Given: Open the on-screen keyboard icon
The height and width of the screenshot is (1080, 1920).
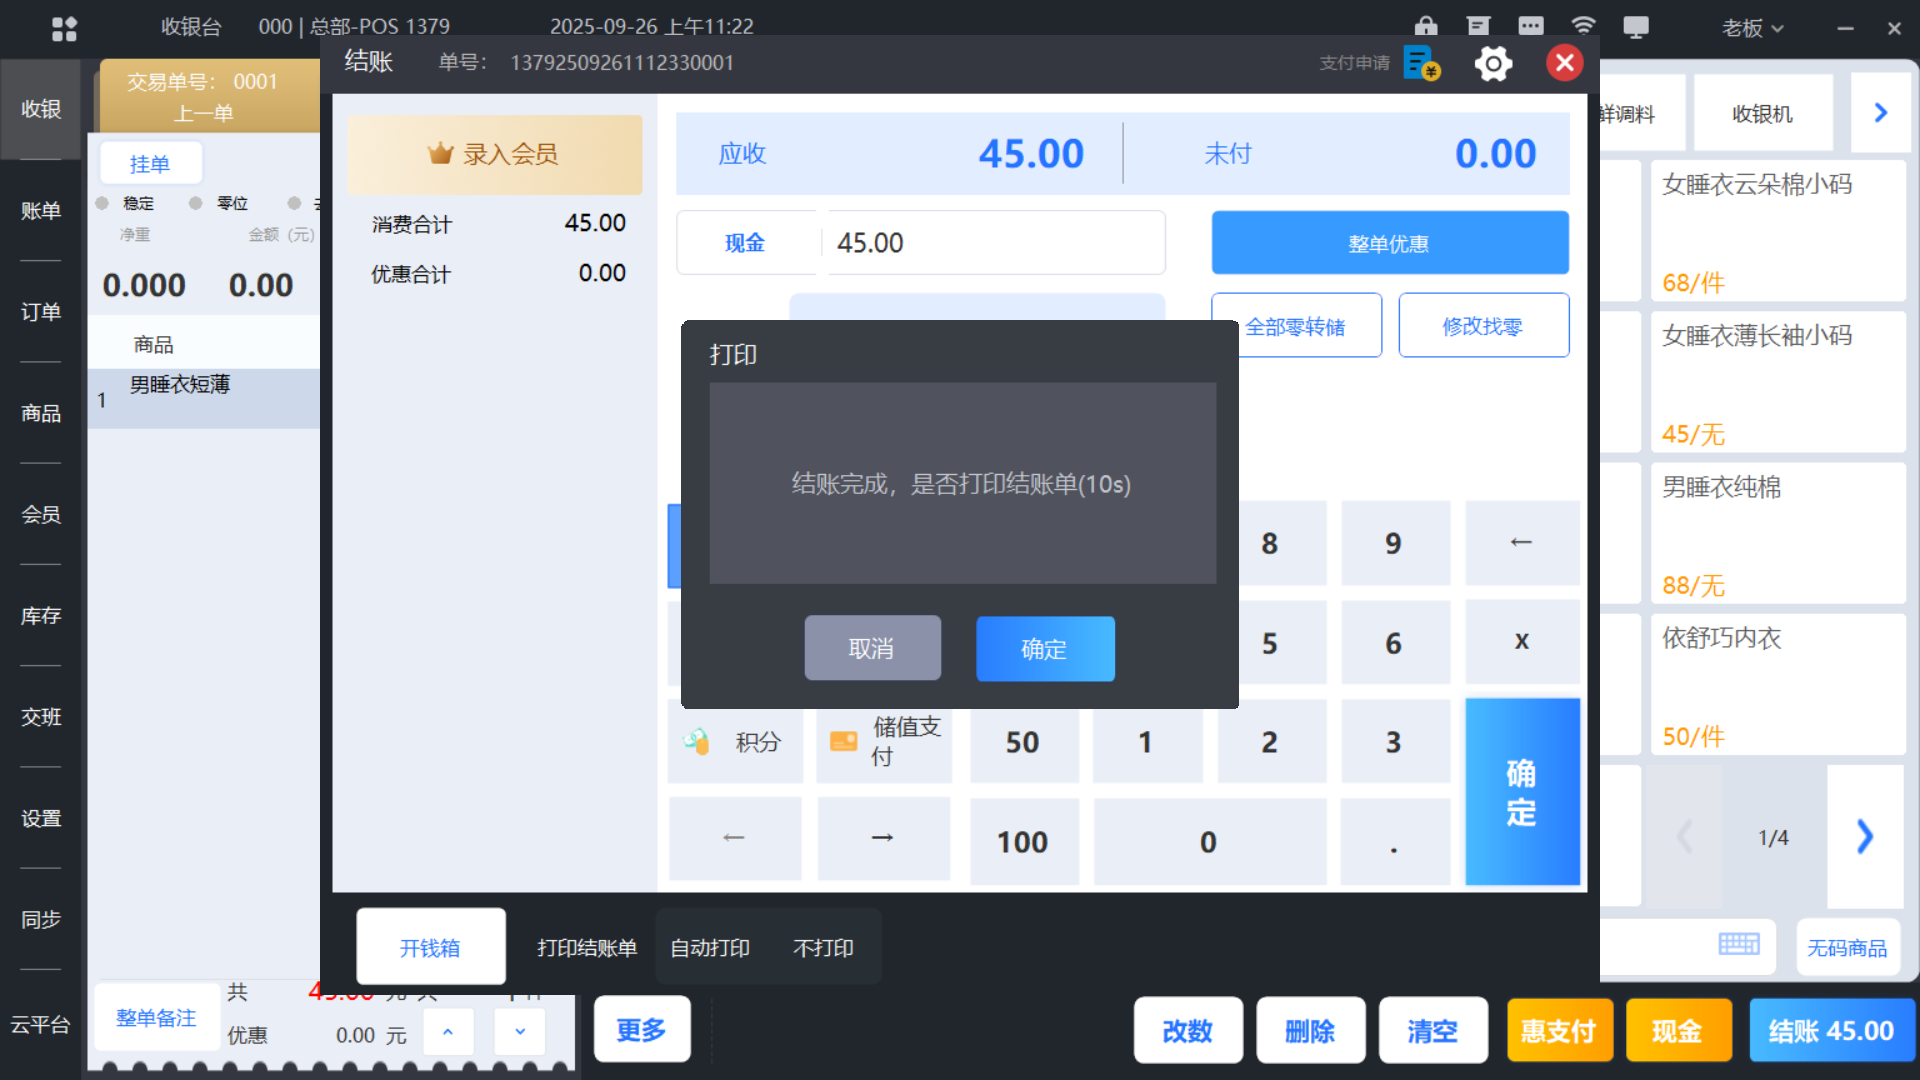Looking at the screenshot, I should pyautogui.click(x=1739, y=945).
